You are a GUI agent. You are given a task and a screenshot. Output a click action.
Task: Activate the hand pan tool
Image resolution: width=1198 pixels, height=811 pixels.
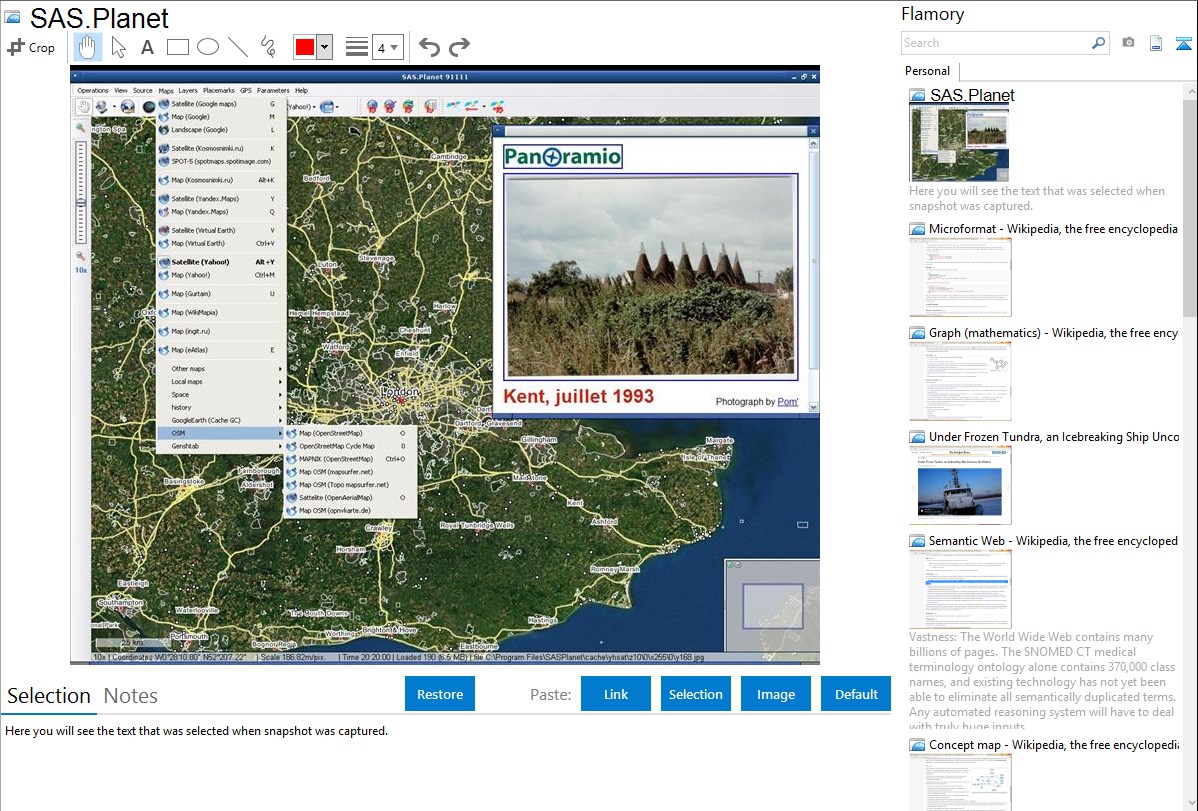click(87, 47)
